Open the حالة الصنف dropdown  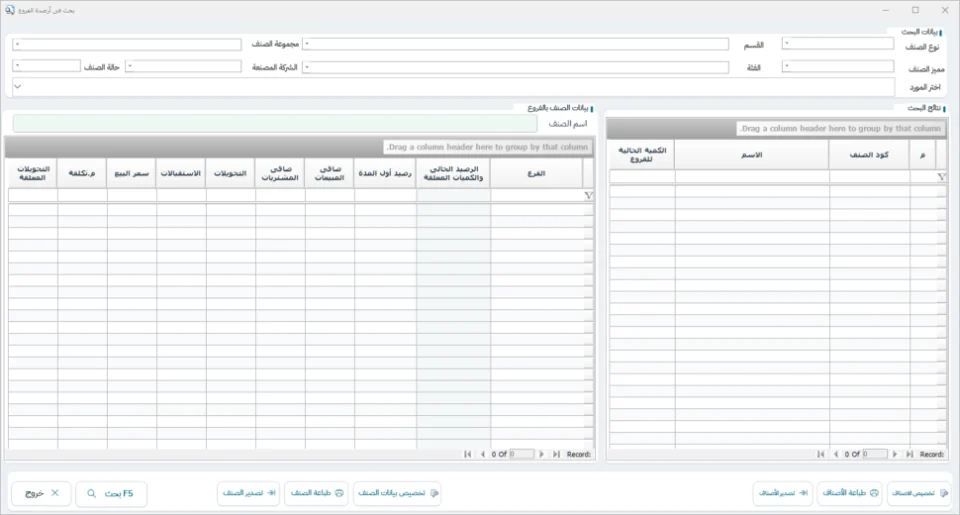[46, 66]
